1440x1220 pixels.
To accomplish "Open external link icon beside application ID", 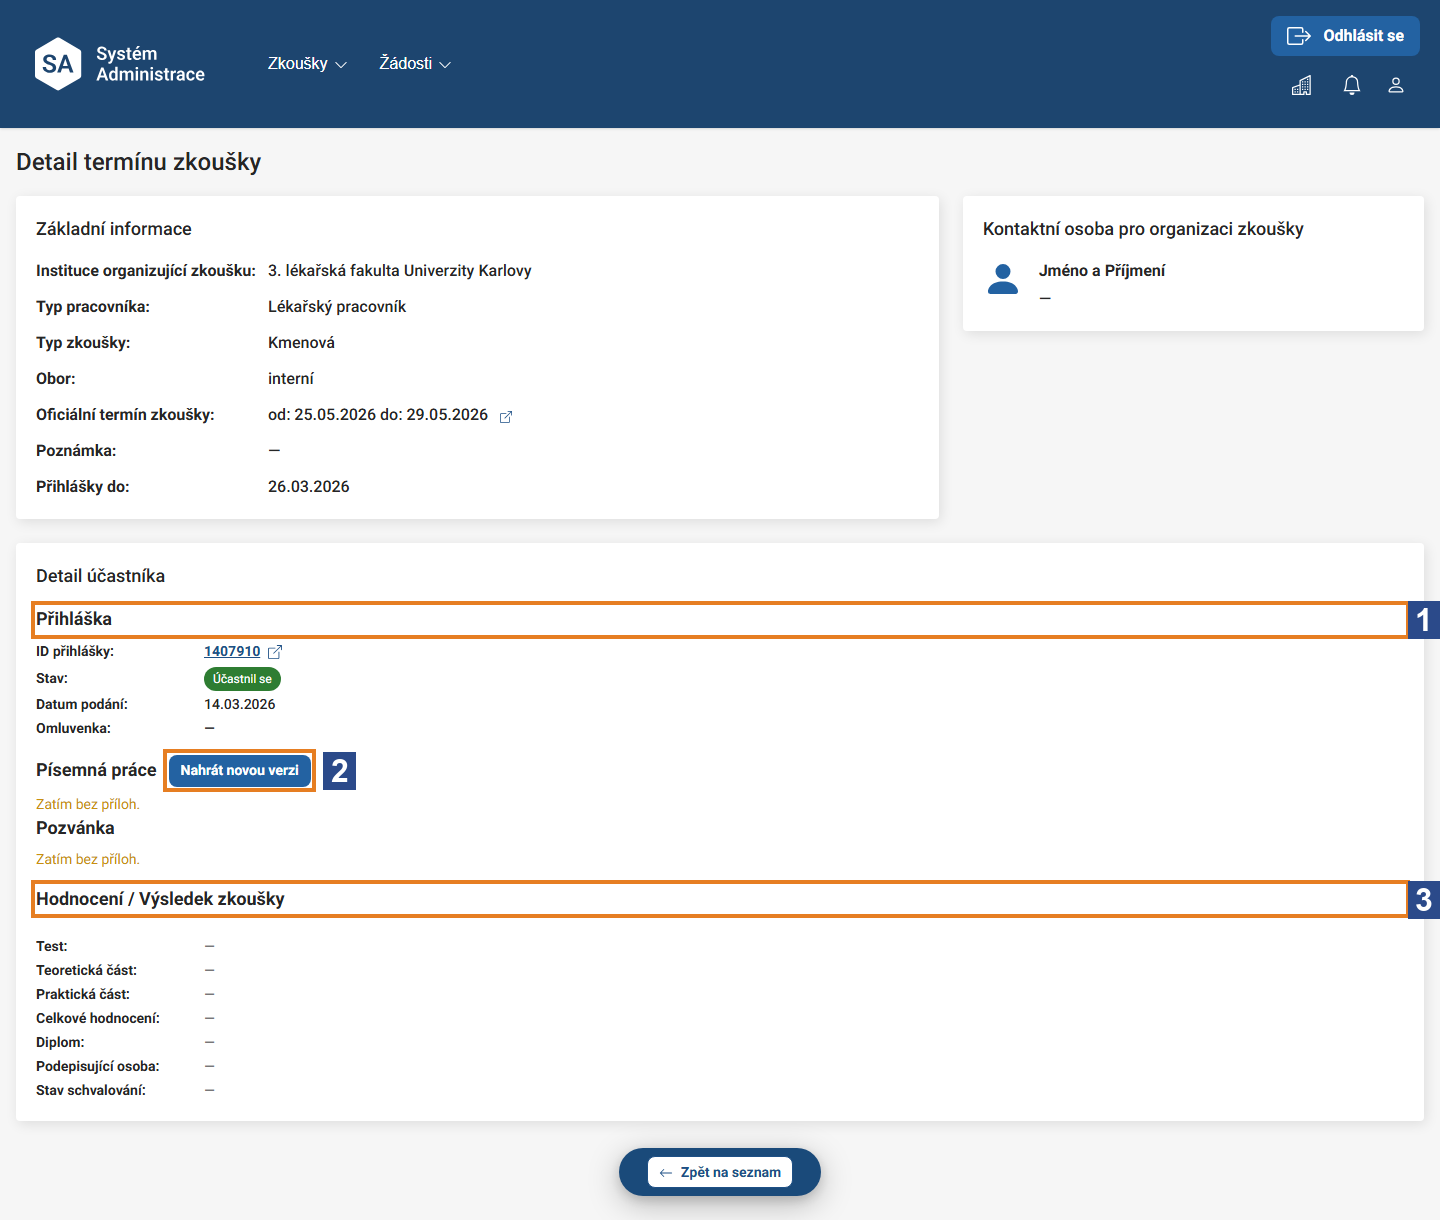I will click(275, 651).
